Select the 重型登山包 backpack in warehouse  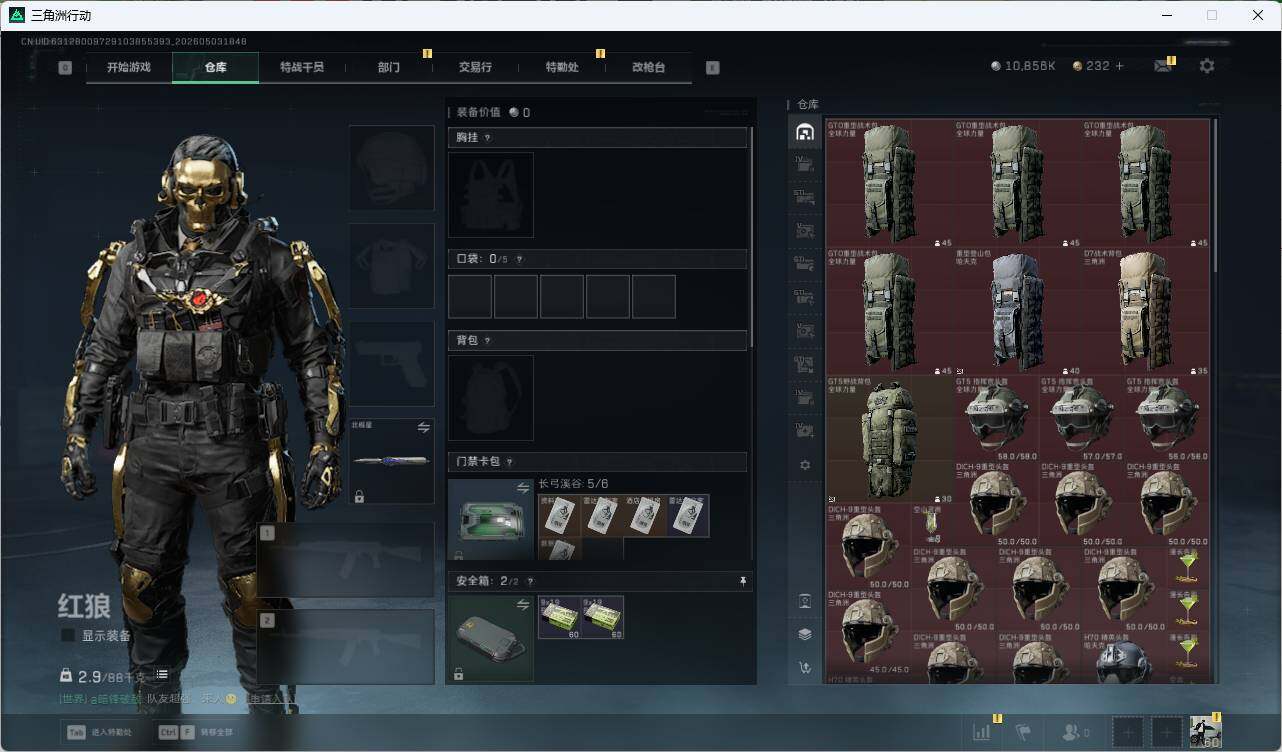[x=1018, y=312]
